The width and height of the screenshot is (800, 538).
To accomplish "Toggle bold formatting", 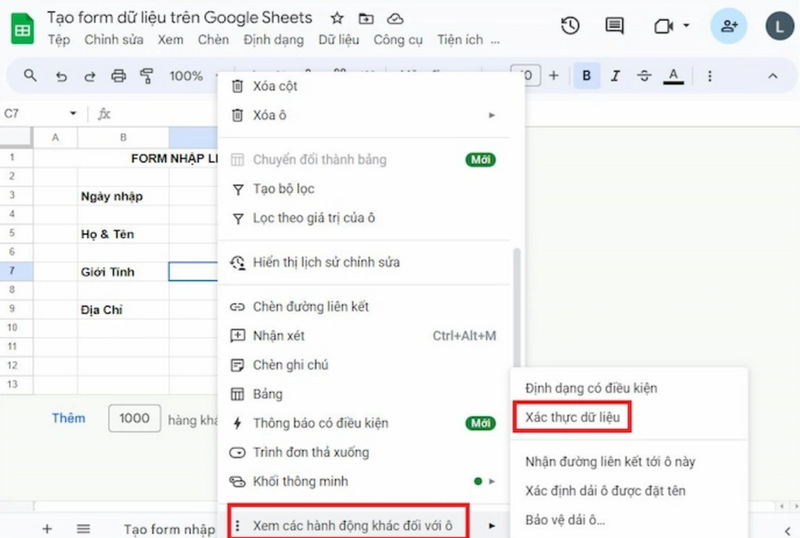I will (x=587, y=76).
